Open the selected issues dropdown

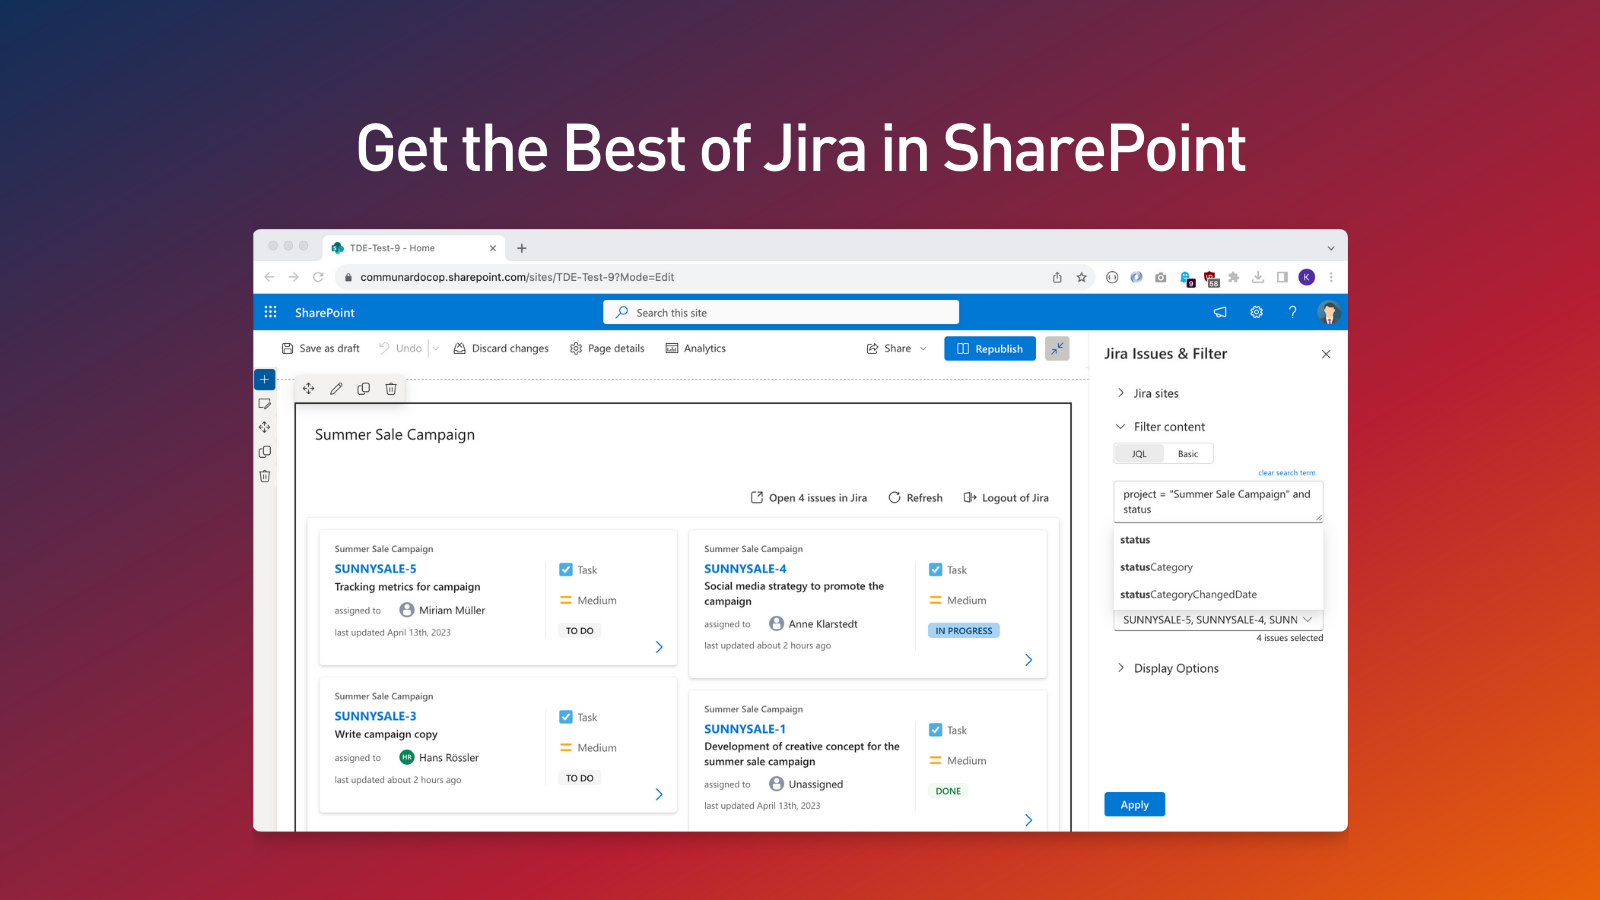pos(1218,620)
